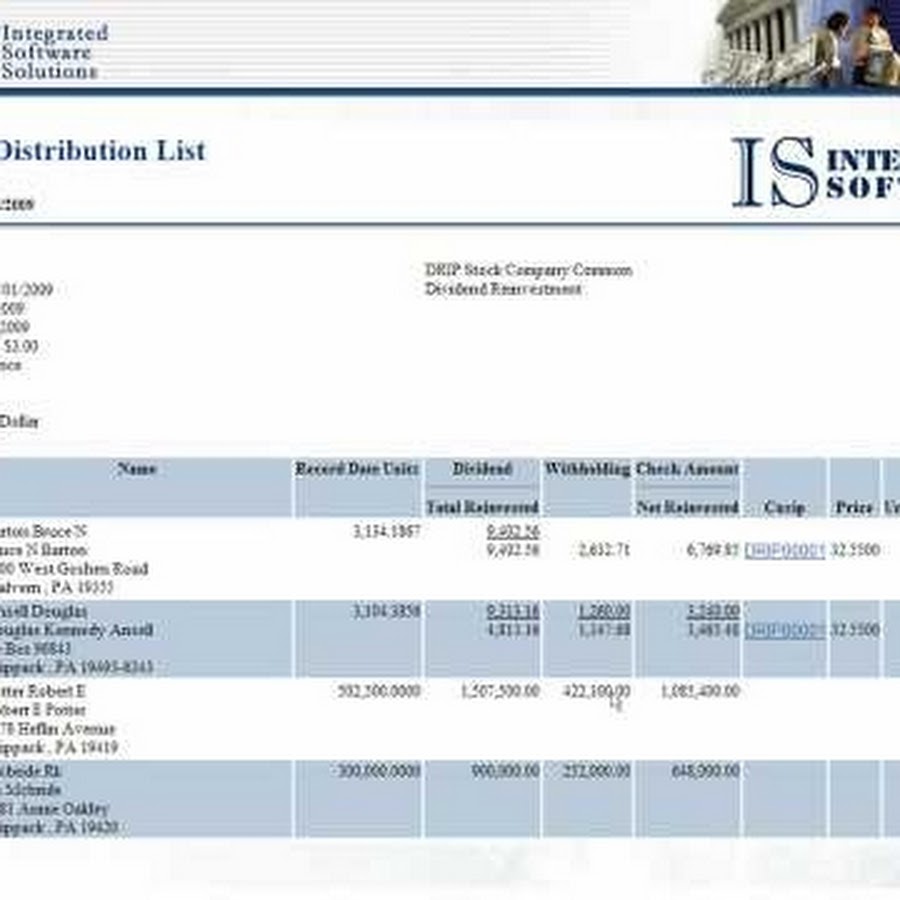Select record date units 3,134.1867
Image resolution: width=900 pixels, height=900 pixels.
tap(386, 531)
